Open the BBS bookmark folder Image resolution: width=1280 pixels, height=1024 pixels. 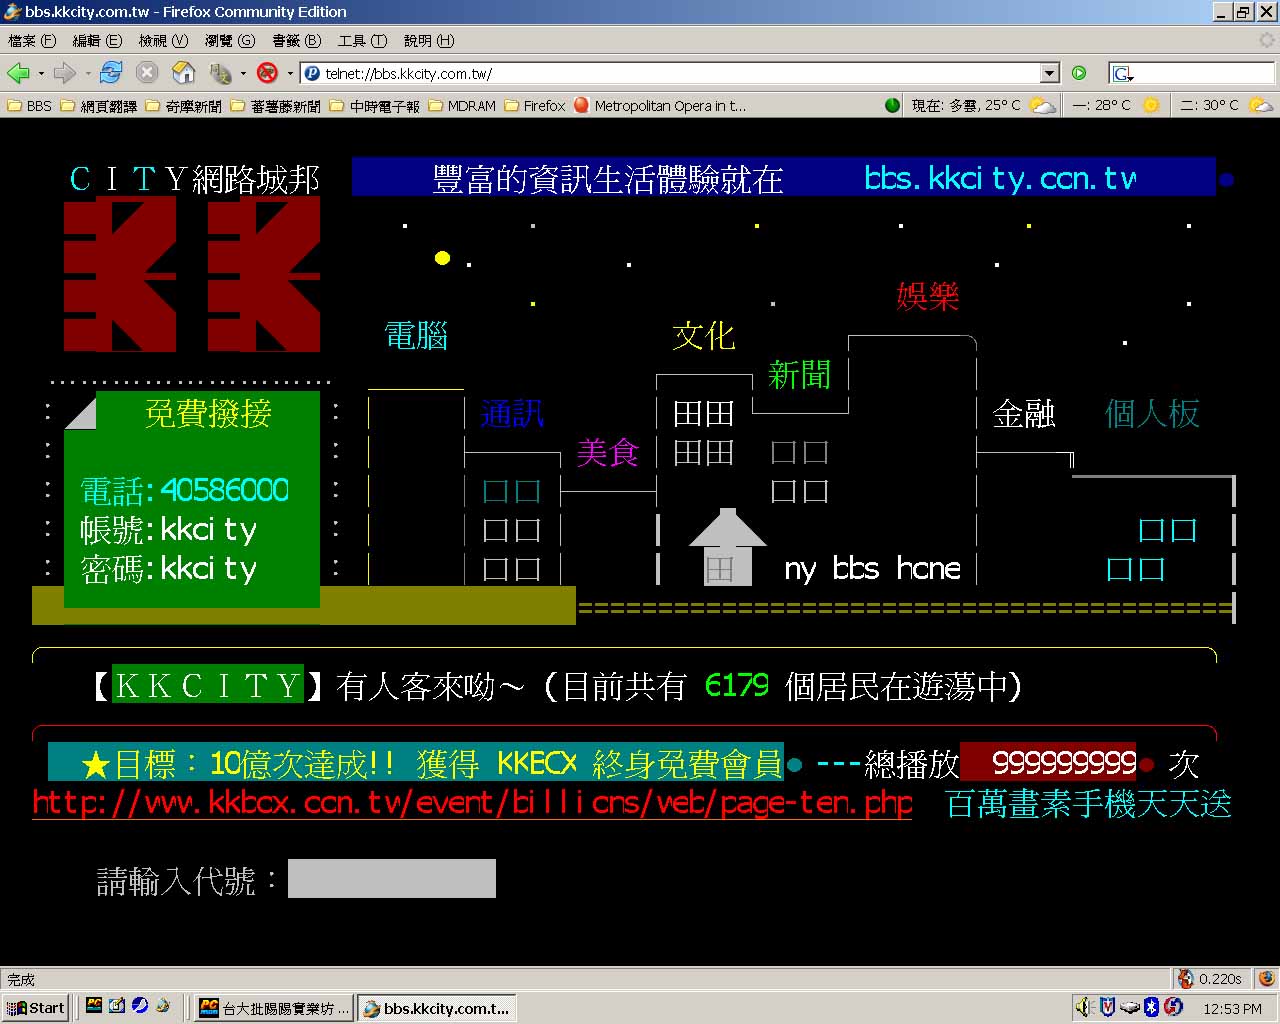coord(29,105)
